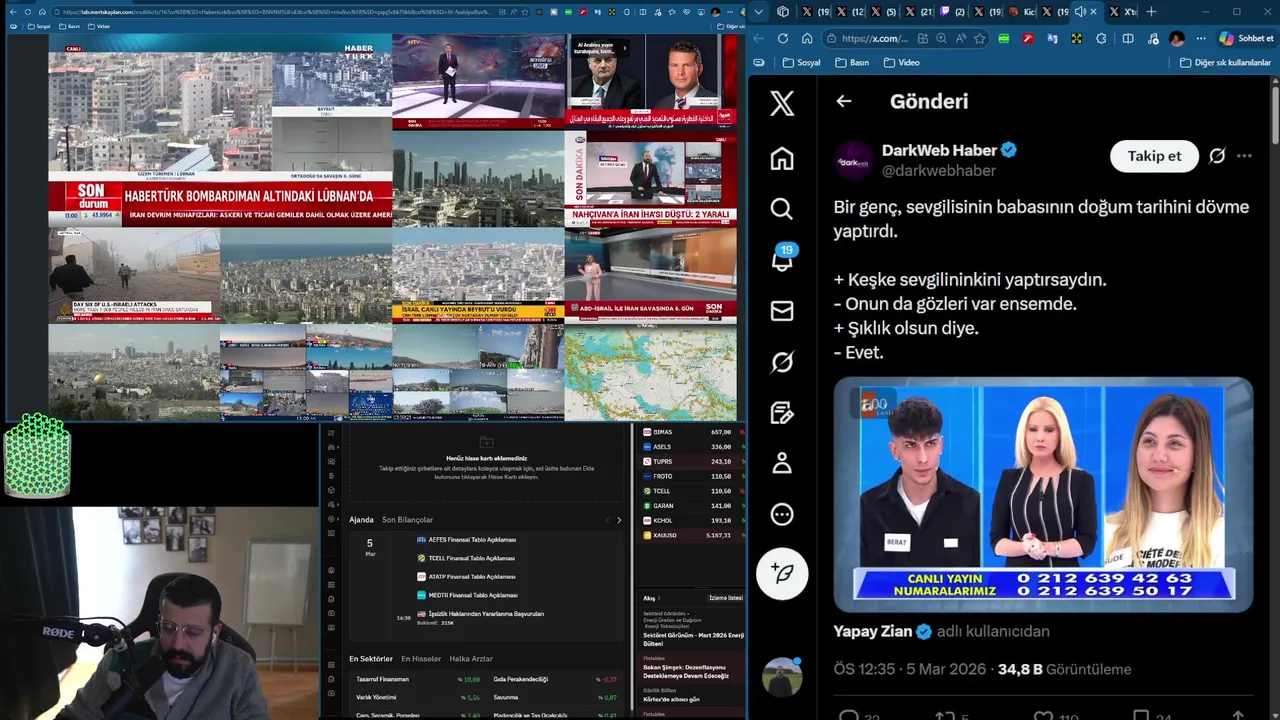Viewport: 1280px width, 720px height.
Task: Switch to first X tab (19)
Action: [x=815, y=12]
